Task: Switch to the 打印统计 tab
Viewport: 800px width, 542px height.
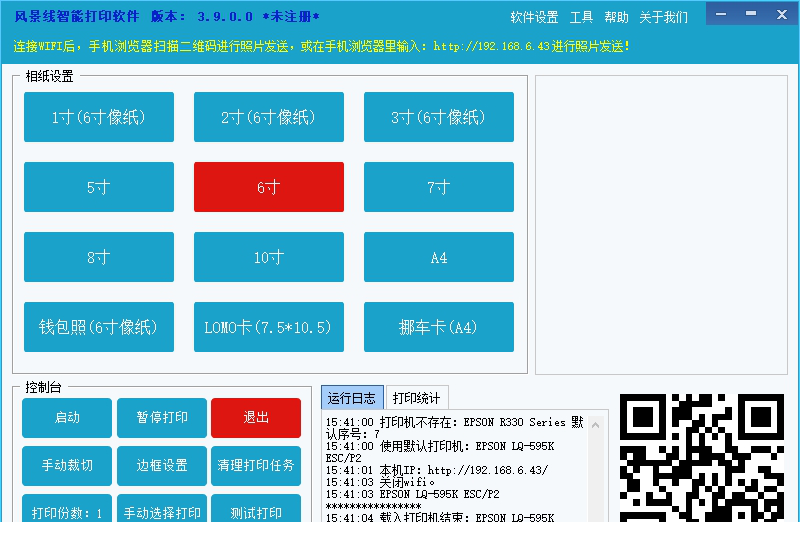Action: coord(416,398)
